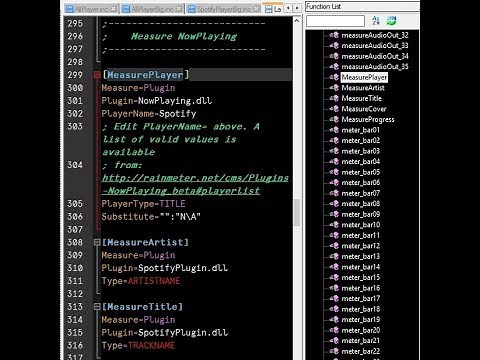Select meter_bar08 in Function List
Screen dimensions: 480x360
360,204
